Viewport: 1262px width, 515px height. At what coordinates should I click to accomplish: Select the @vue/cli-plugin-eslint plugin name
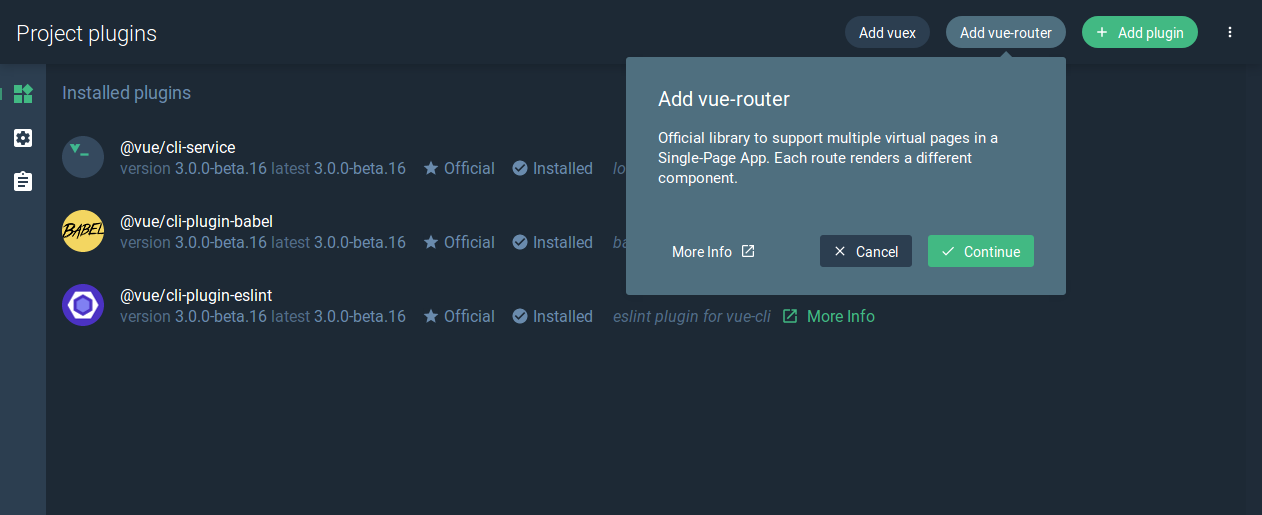point(196,295)
